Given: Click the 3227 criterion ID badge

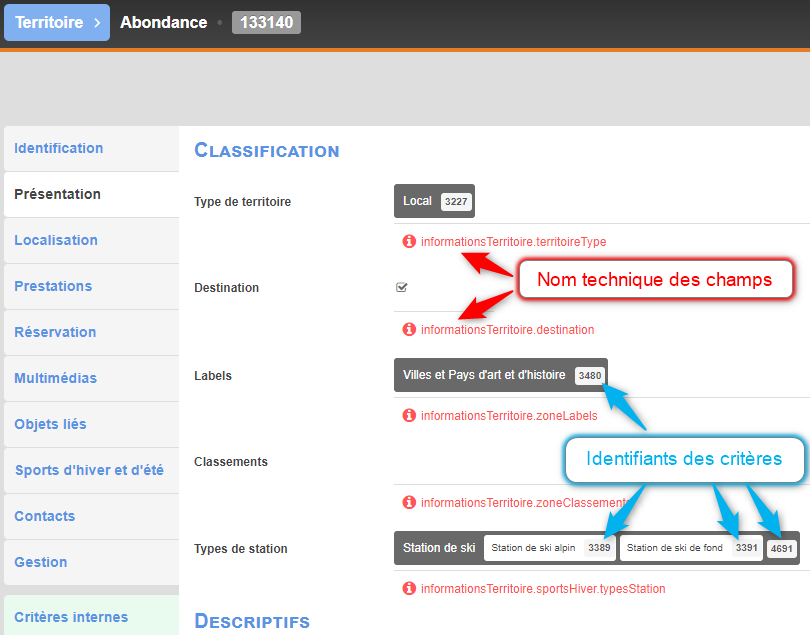Looking at the screenshot, I should (x=456, y=202).
